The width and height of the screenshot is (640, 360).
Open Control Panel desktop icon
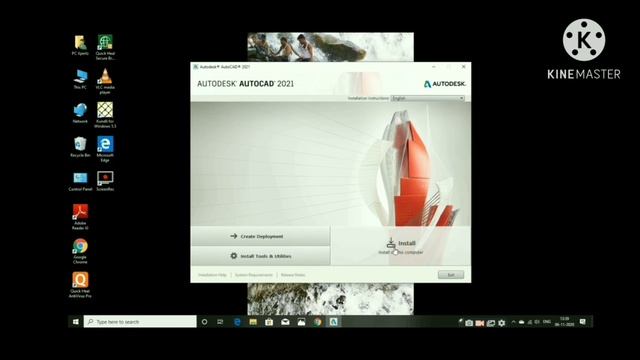[x=80, y=181]
